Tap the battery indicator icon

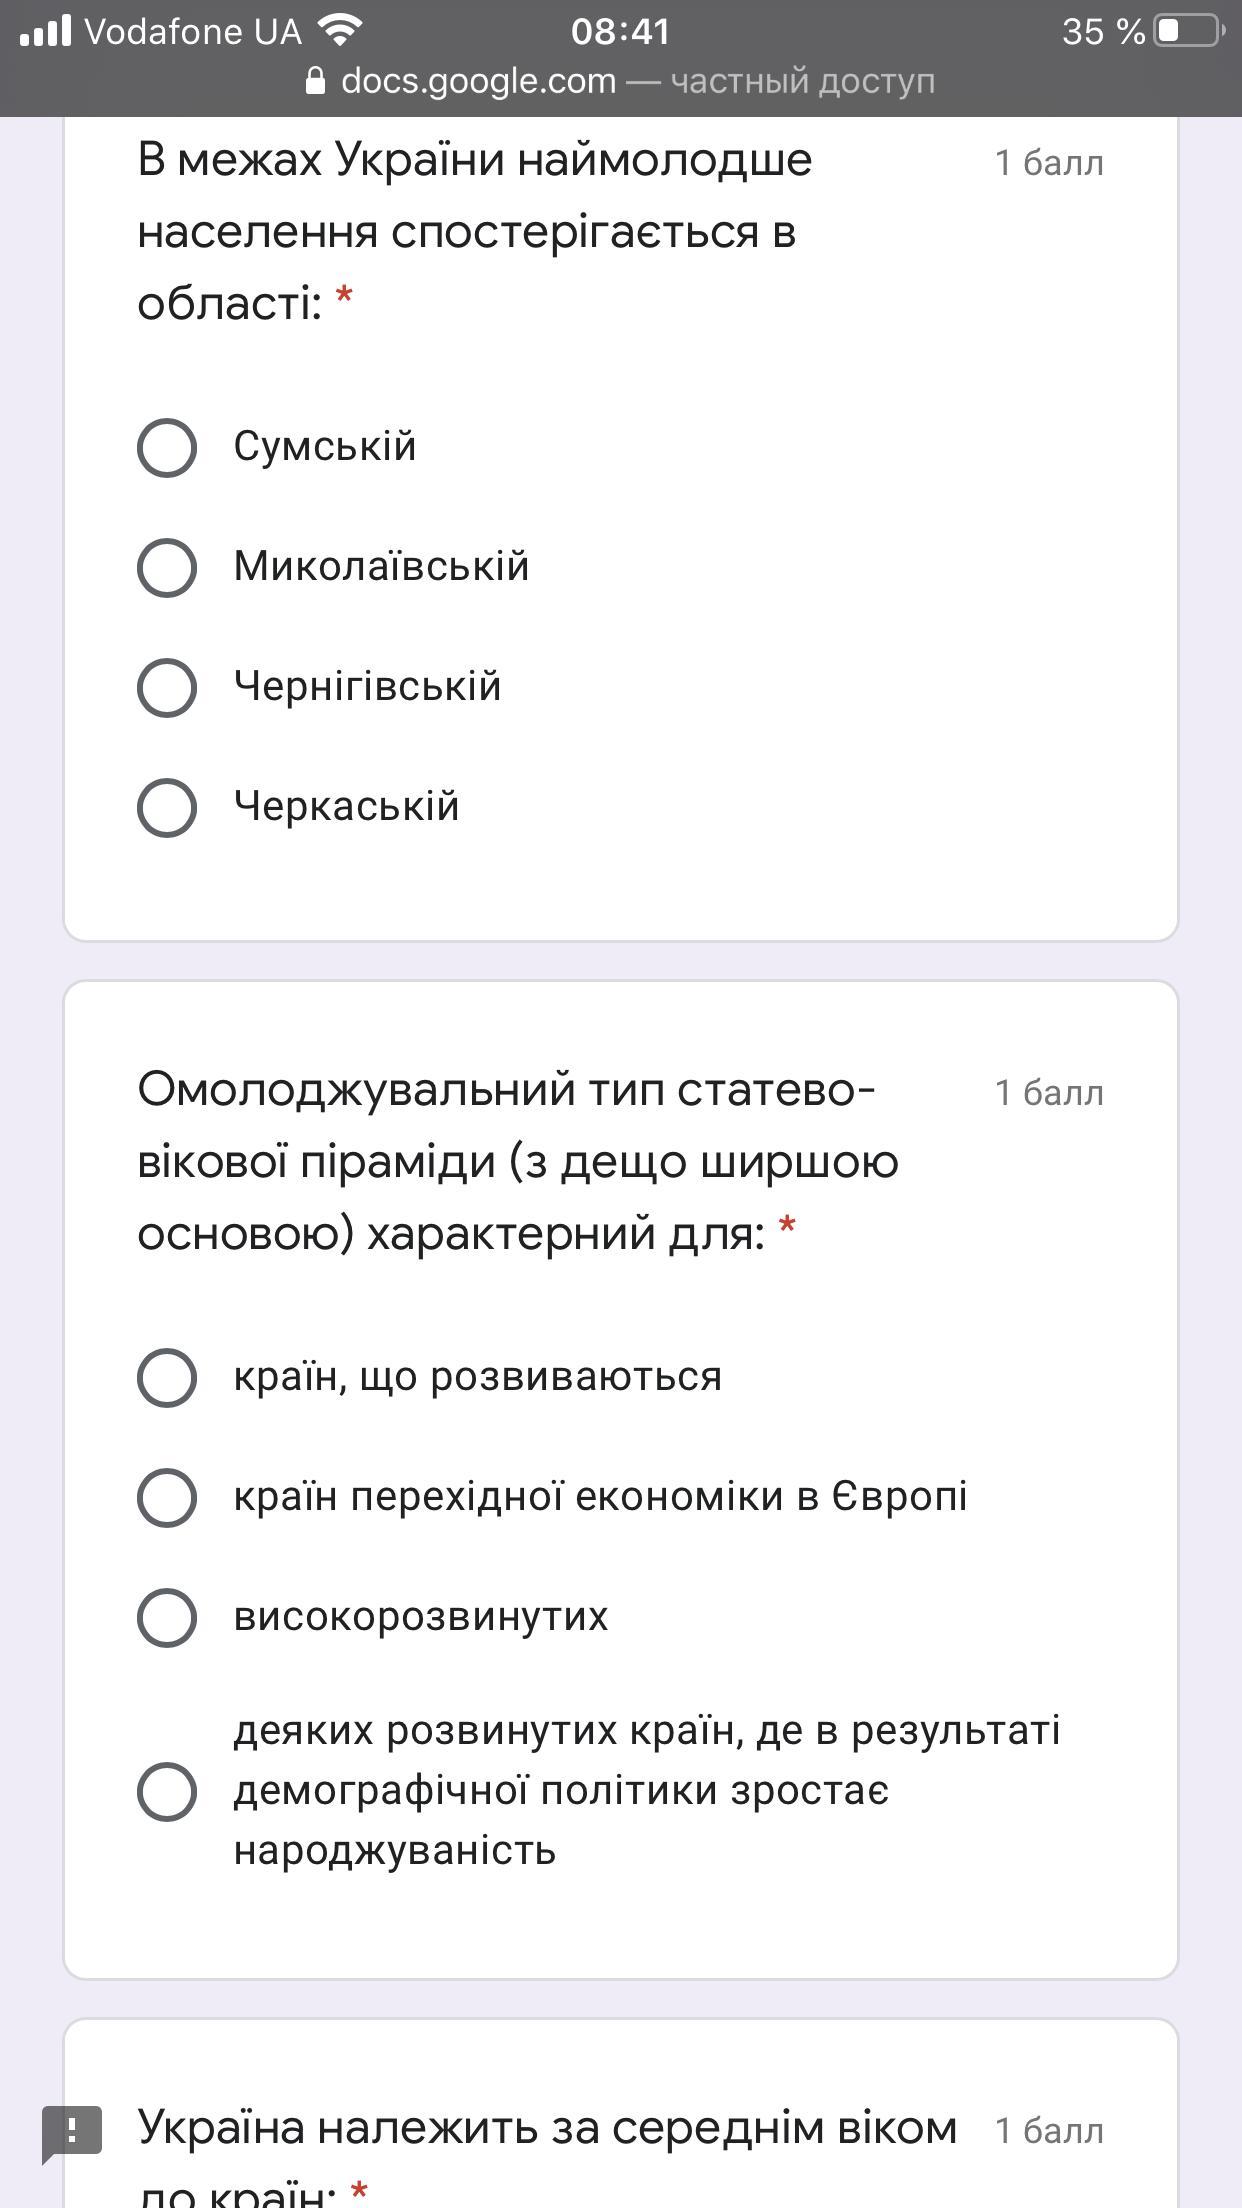tap(1189, 31)
